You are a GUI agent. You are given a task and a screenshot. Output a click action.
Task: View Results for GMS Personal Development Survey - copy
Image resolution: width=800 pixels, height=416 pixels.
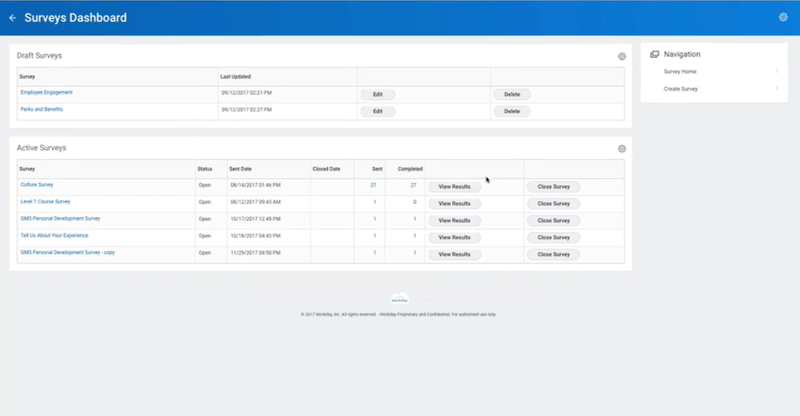pyautogui.click(x=454, y=254)
